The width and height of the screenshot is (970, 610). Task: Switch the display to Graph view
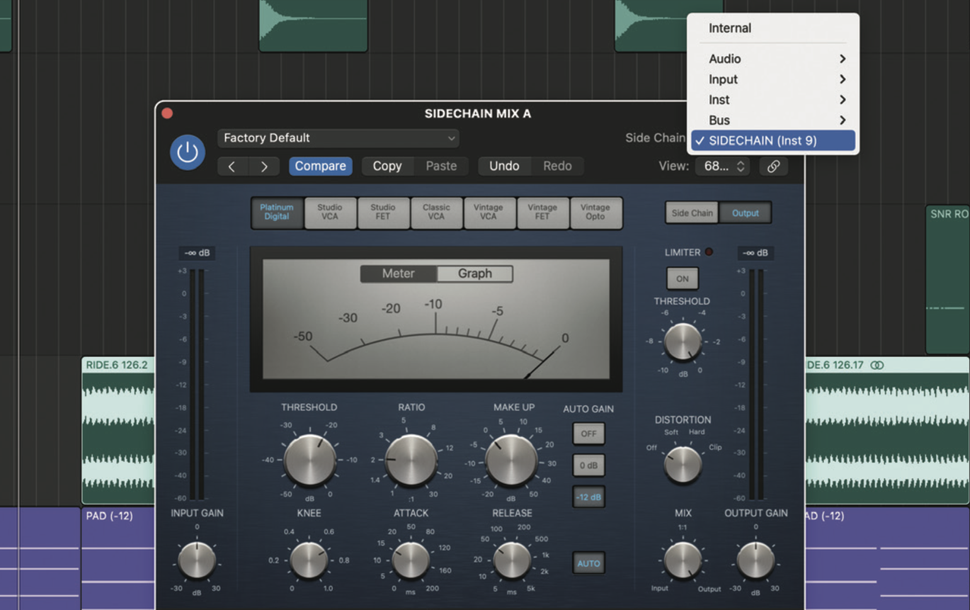click(x=475, y=273)
